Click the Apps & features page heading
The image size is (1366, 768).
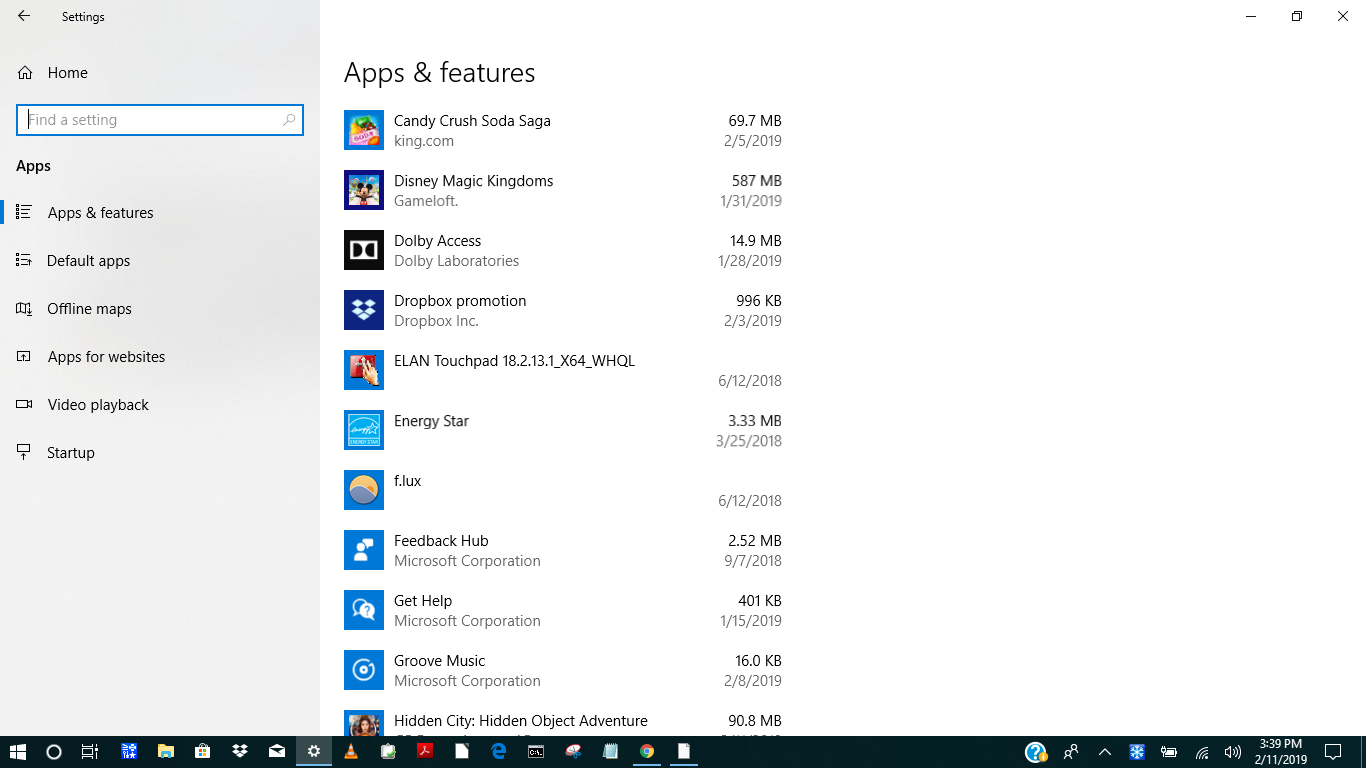tap(440, 73)
